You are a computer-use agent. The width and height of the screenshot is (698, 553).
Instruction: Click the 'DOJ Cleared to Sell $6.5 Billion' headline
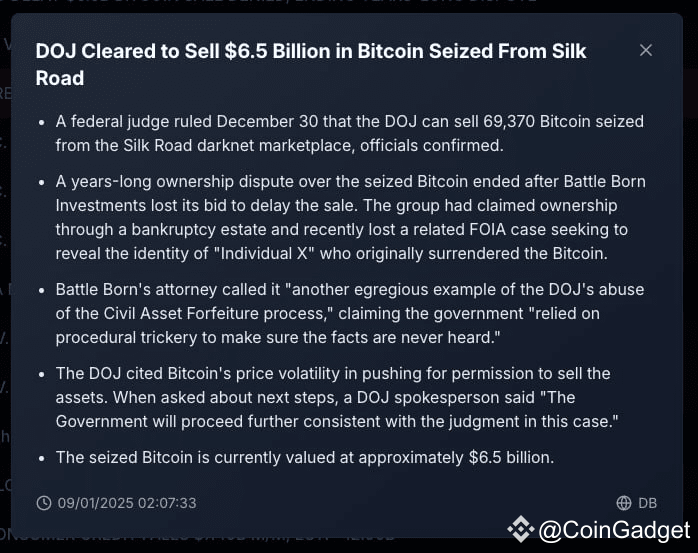point(311,65)
